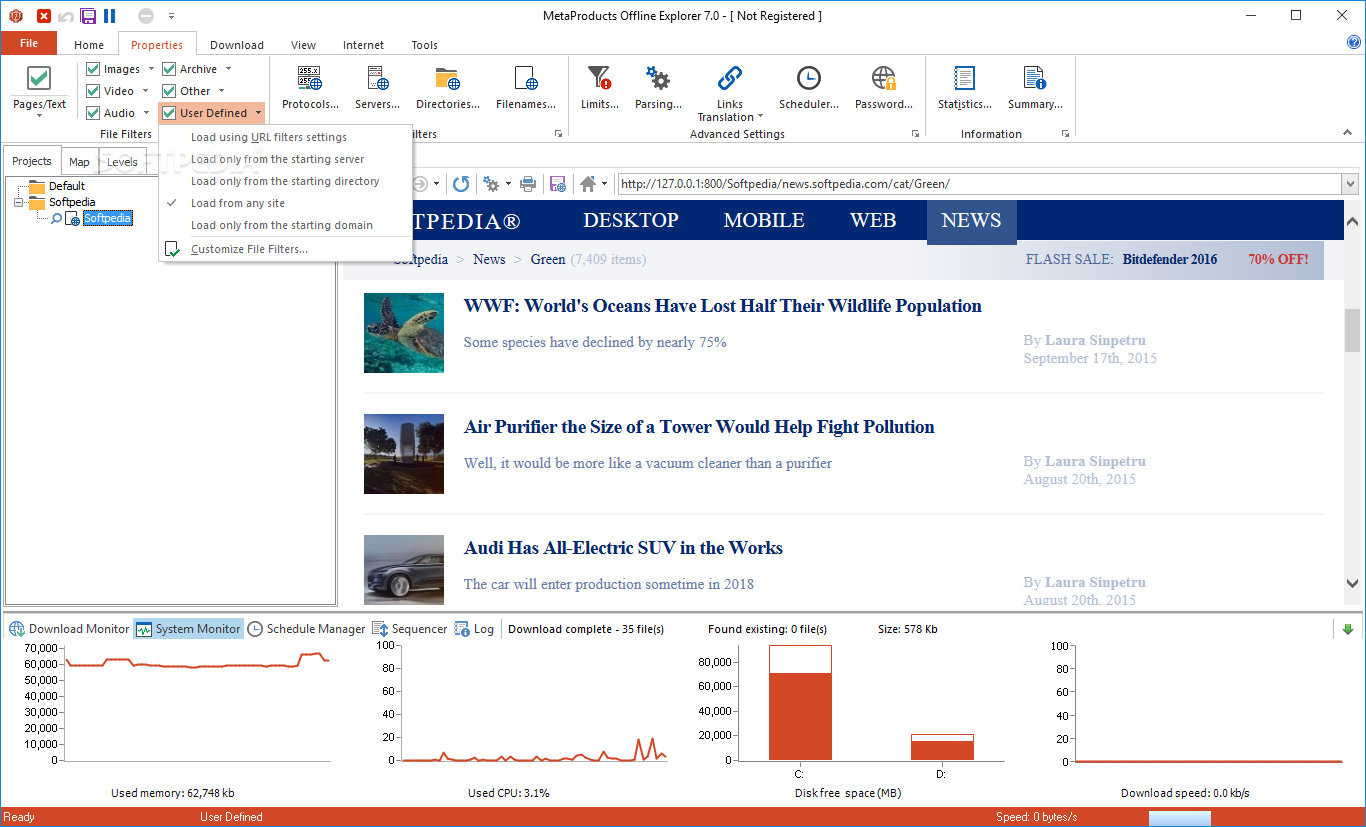Click the browser gear settings icon

pos(491,184)
